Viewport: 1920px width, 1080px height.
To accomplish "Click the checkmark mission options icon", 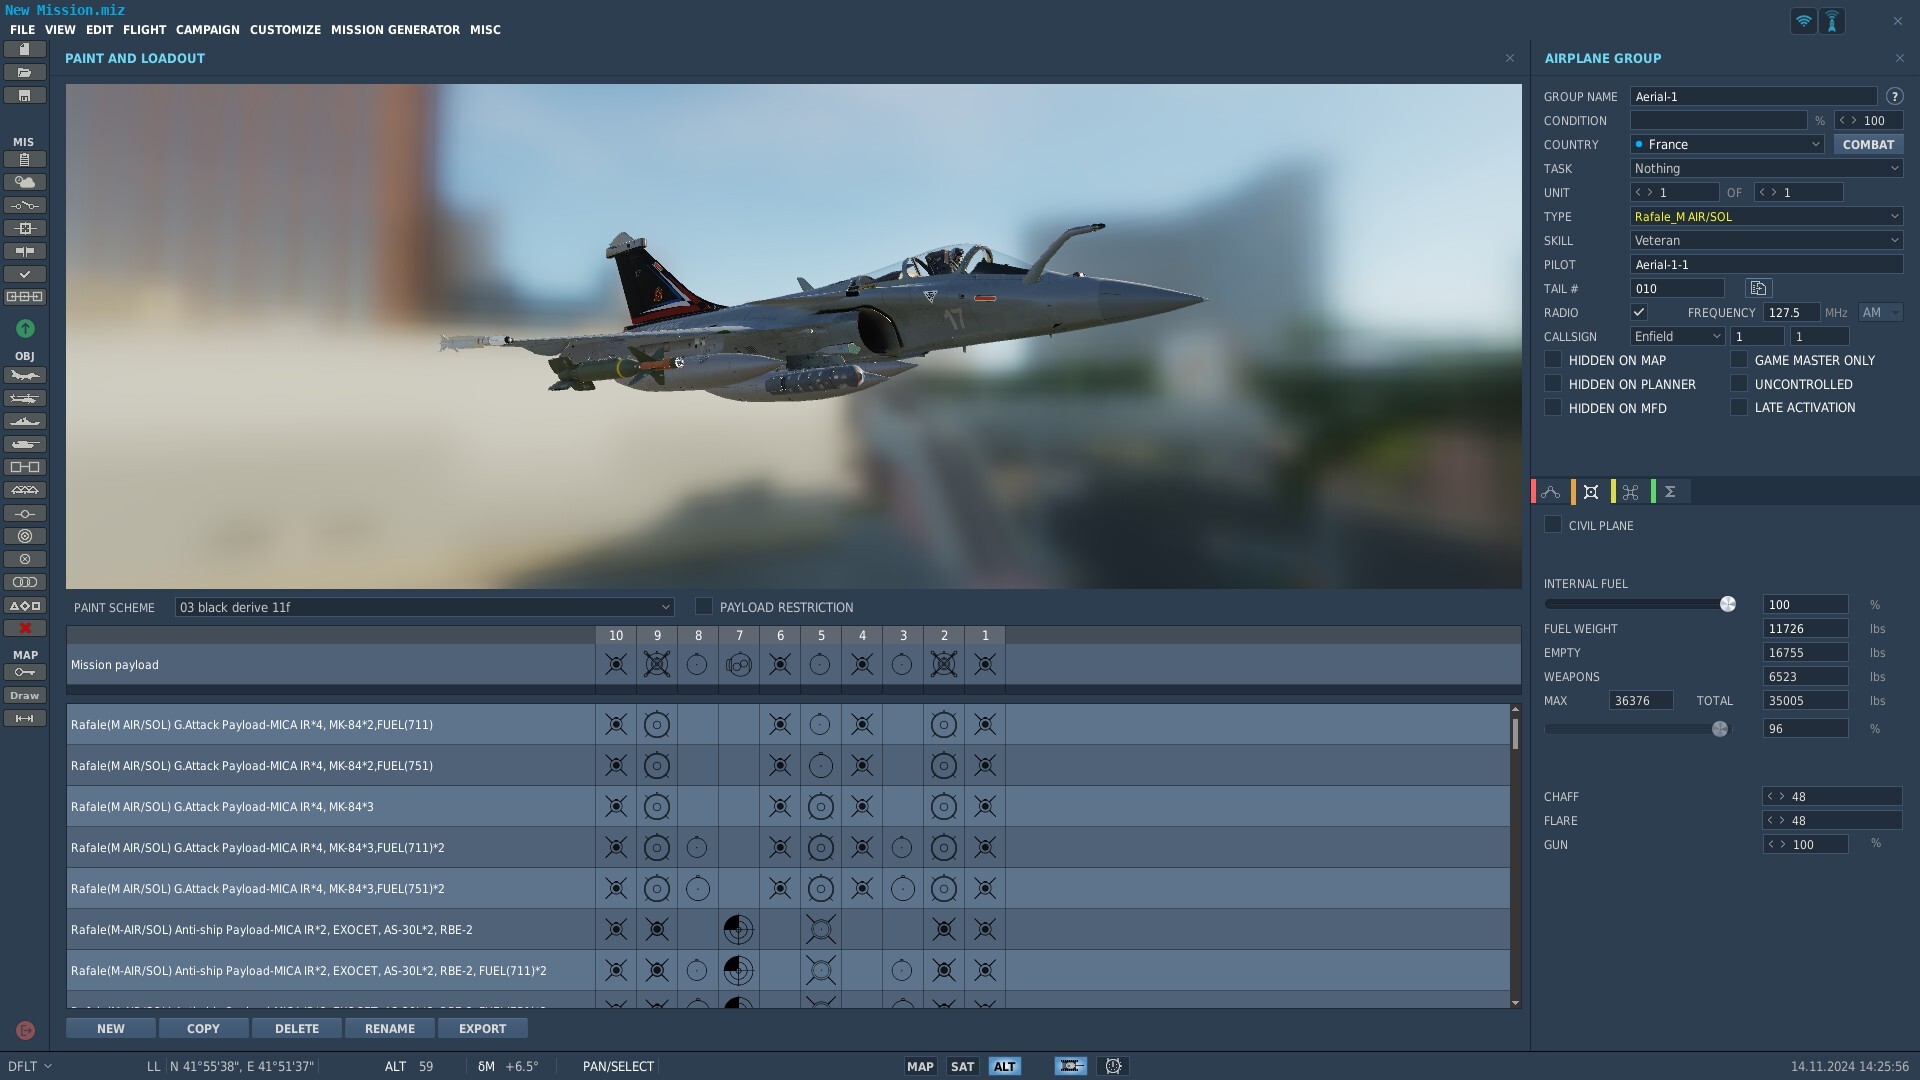I will (x=25, y=274).
